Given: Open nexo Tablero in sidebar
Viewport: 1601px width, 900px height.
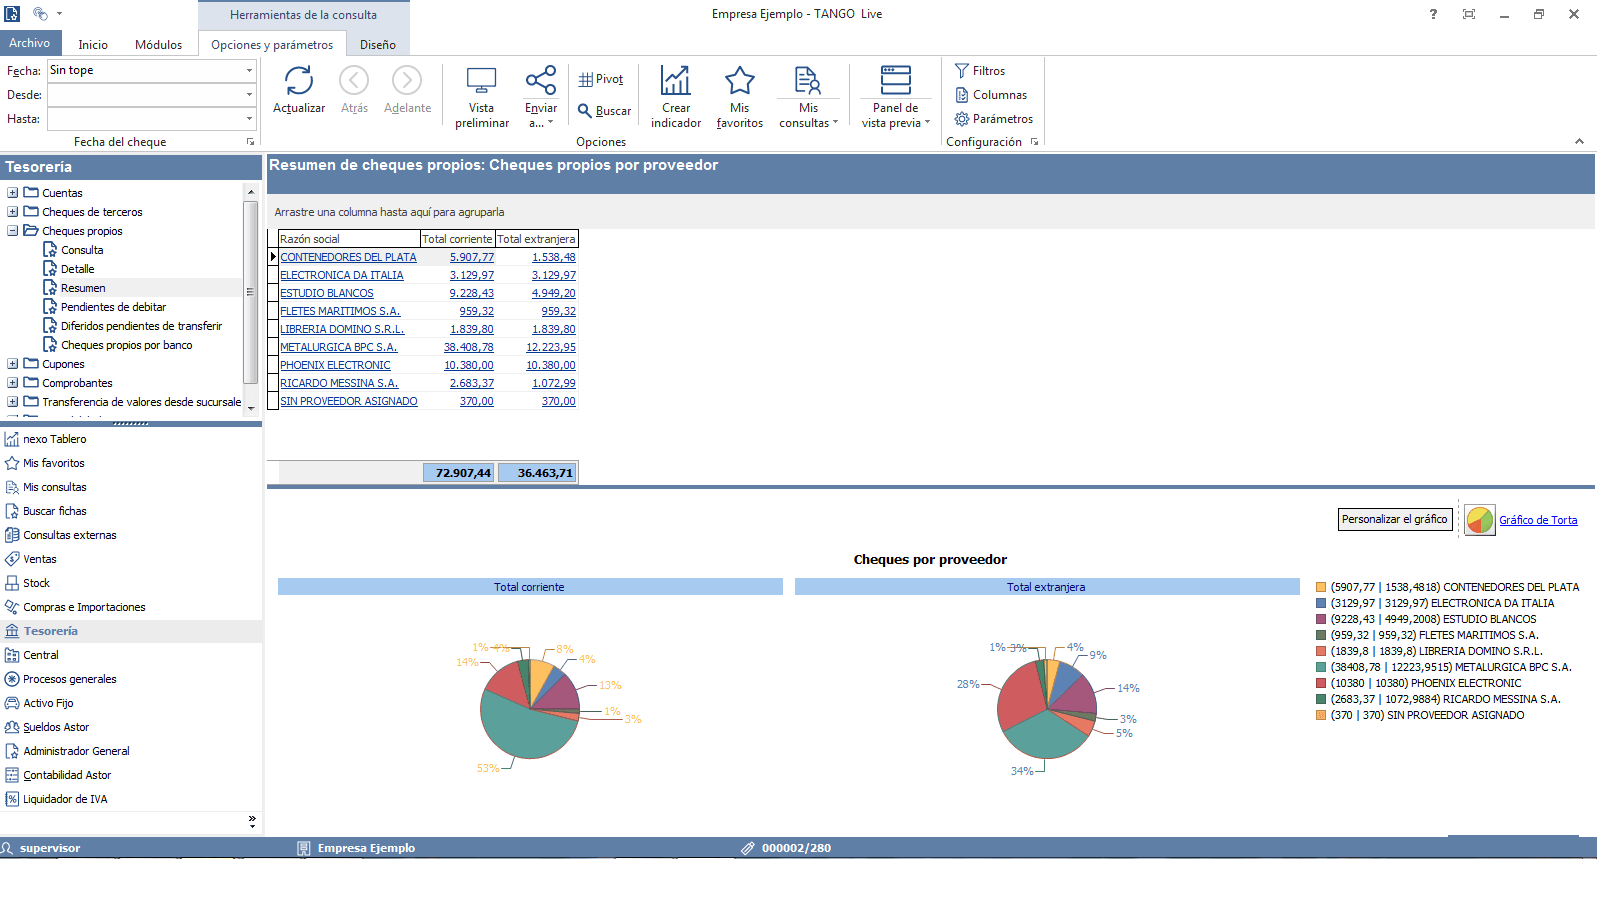Looking at the screenshot, I should pos(45,439).
